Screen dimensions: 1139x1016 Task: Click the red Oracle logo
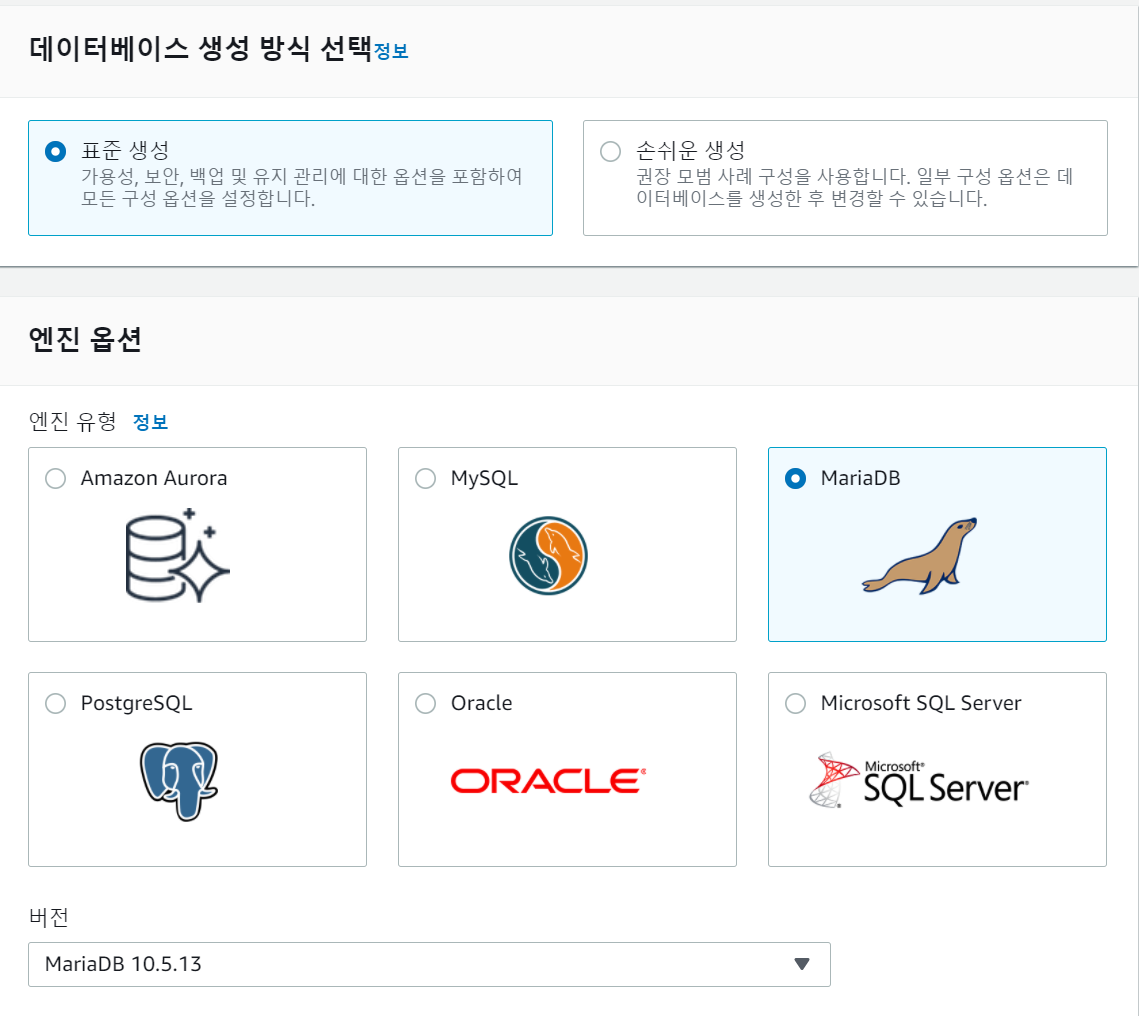coord(548,781)
